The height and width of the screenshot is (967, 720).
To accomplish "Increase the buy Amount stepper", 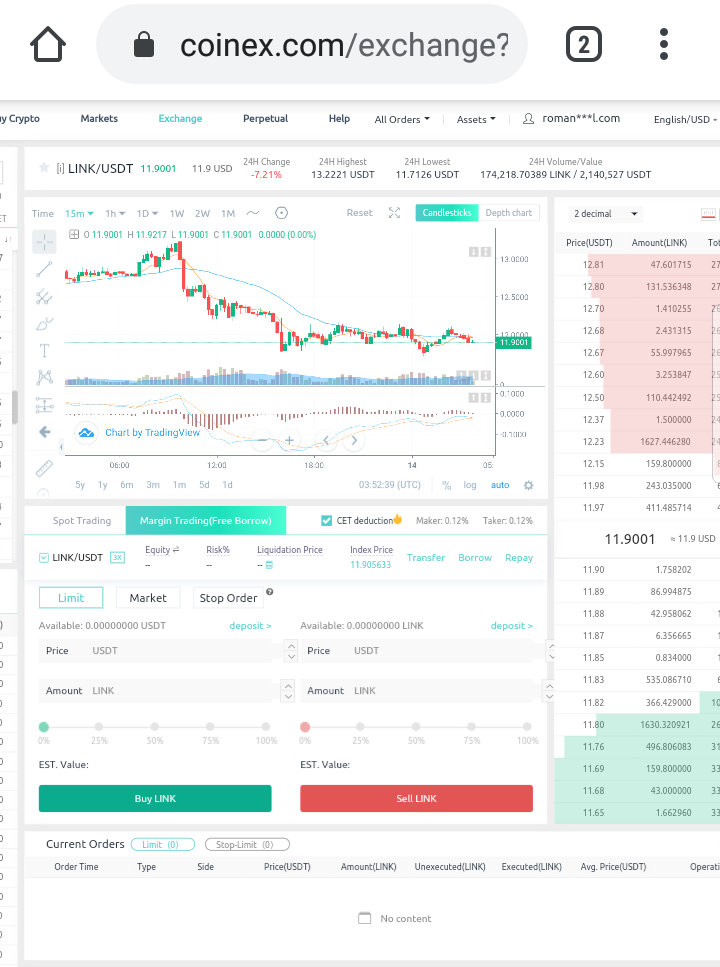I will 287,685.
